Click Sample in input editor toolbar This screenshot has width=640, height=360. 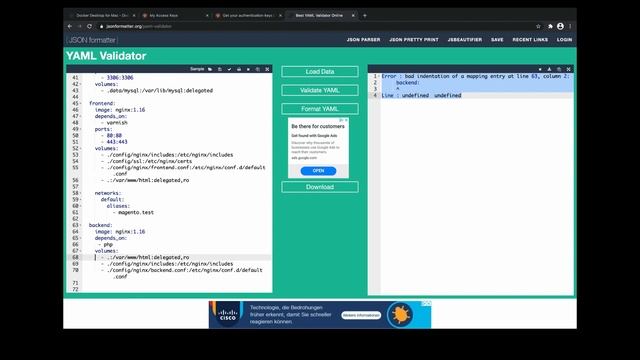[x=197, y=69]
